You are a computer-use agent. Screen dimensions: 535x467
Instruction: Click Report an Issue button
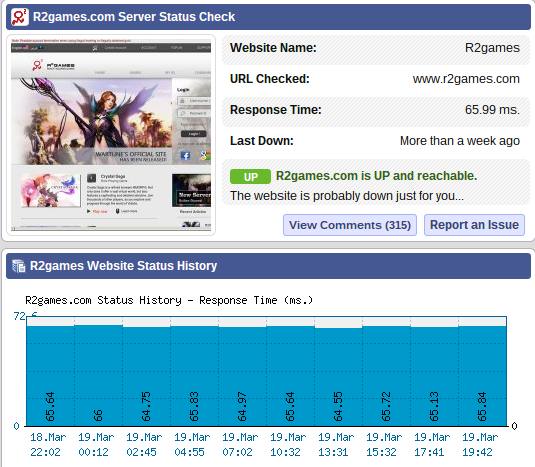tap(474, 225)
